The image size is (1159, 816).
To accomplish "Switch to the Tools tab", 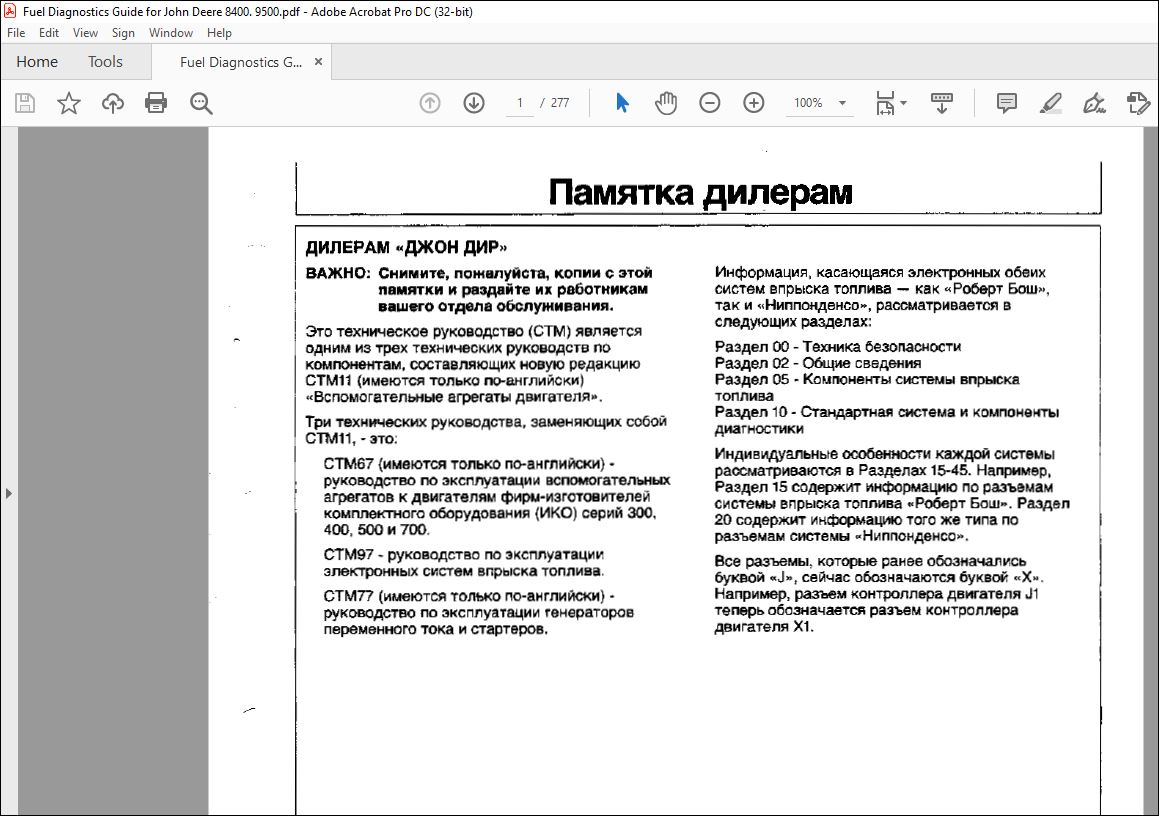I will 105,62.
